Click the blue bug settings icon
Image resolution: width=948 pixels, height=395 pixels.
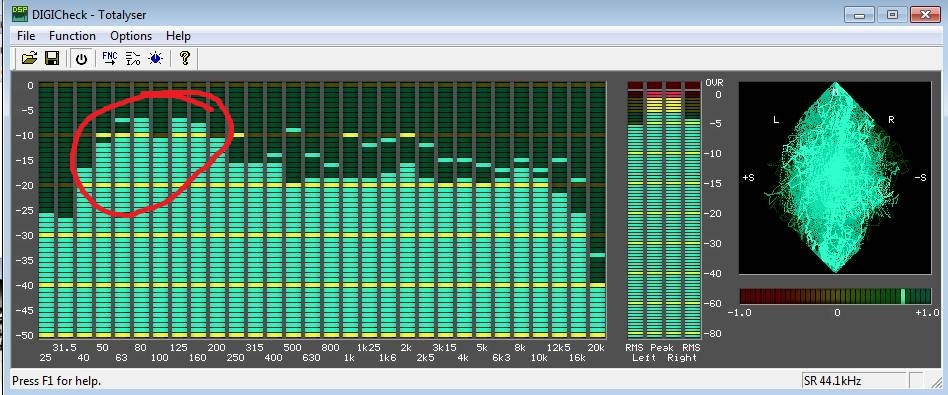156,58
